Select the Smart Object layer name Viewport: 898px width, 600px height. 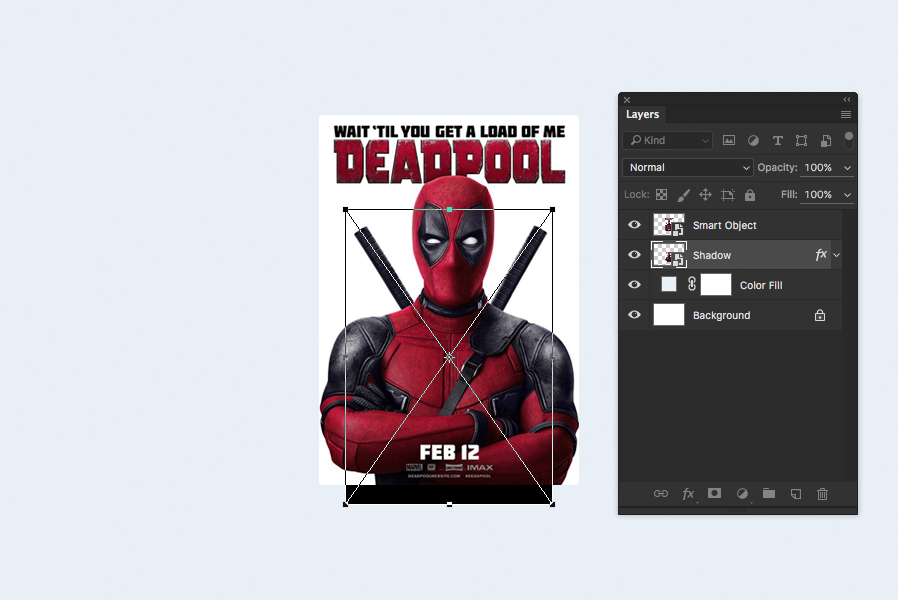tap(724, 226)
